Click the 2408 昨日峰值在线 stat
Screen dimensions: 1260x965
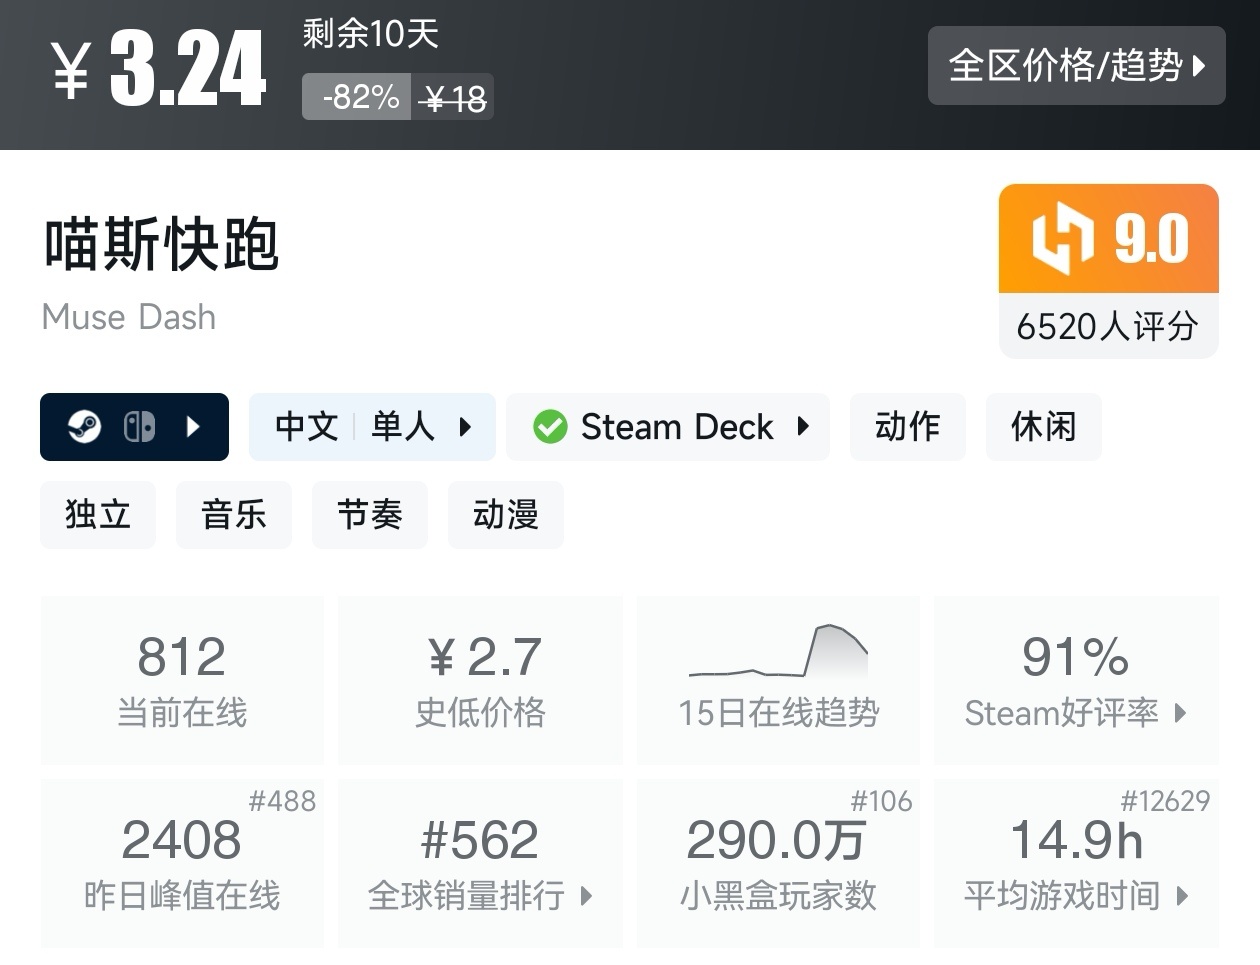182,863
